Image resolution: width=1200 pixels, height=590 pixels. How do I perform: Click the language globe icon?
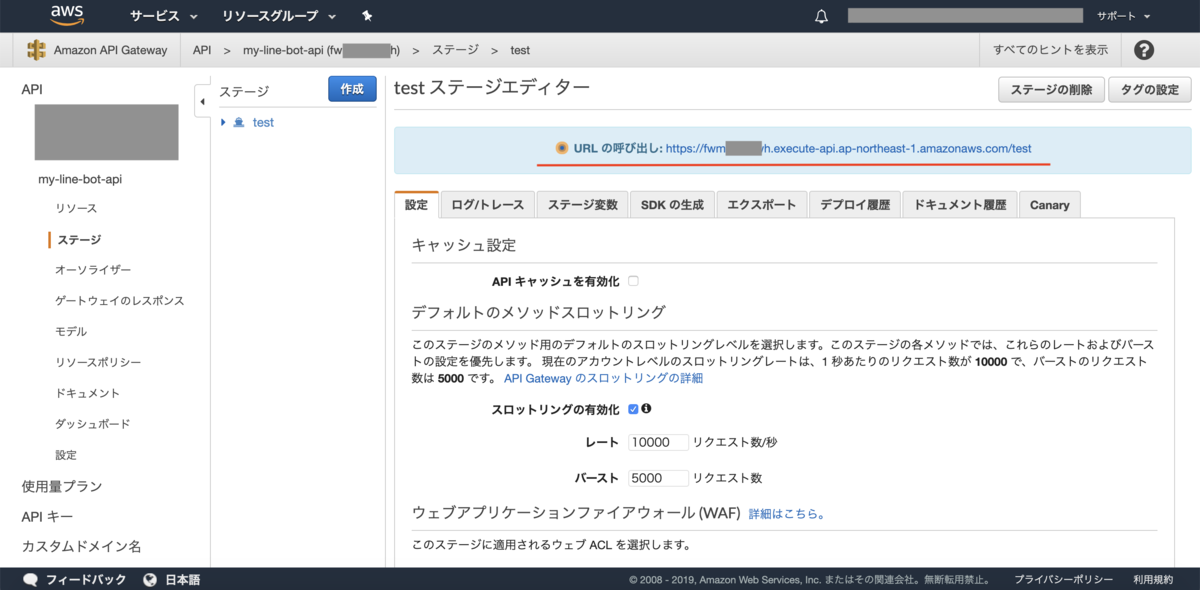pyautogui.click(x=150, y=579)
